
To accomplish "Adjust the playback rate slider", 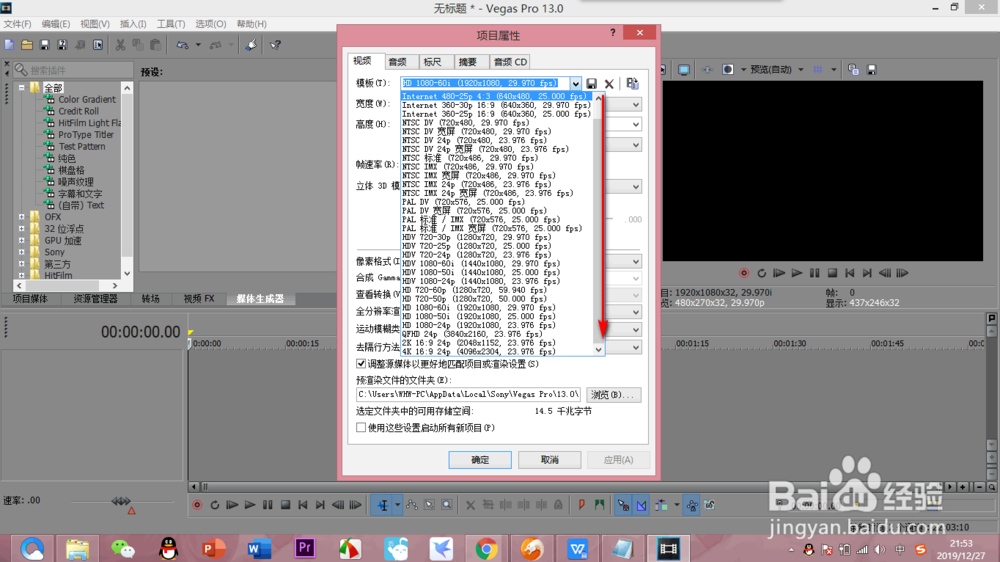I will pyautogui.click(x=121, y=501).
